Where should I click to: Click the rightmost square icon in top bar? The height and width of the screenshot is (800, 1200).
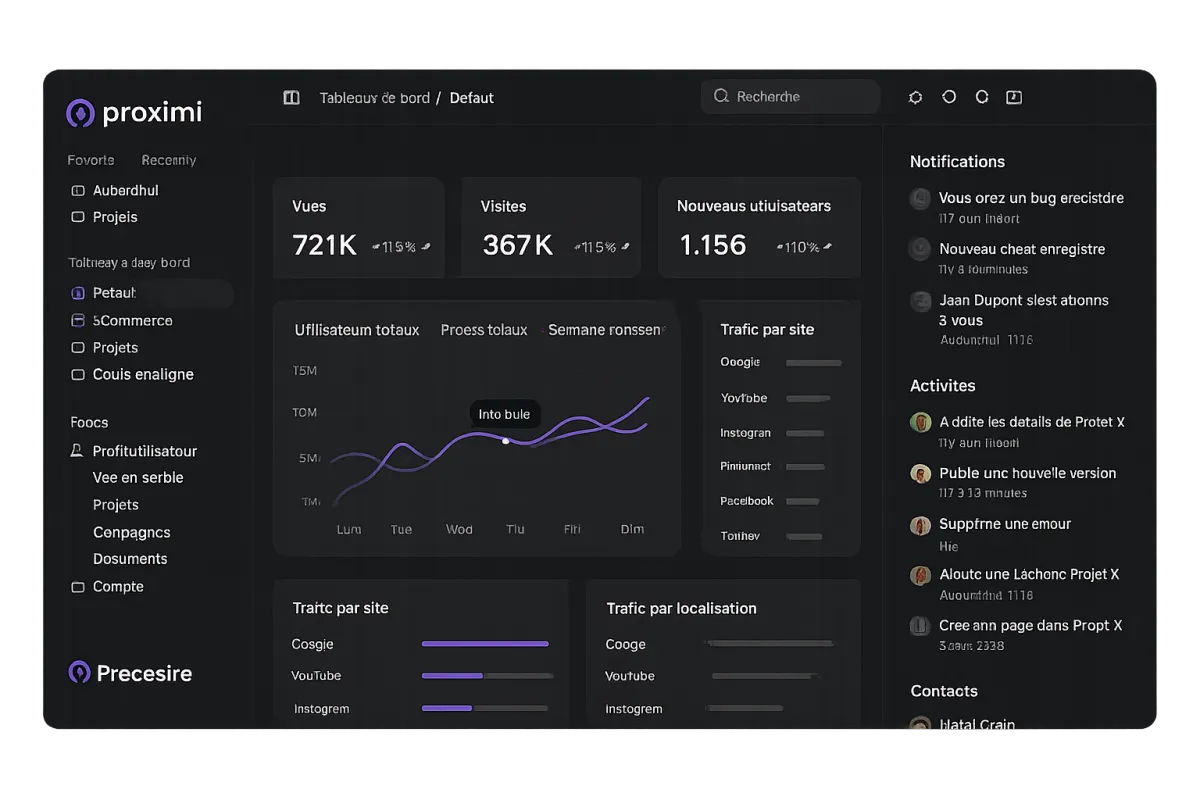1014,97
